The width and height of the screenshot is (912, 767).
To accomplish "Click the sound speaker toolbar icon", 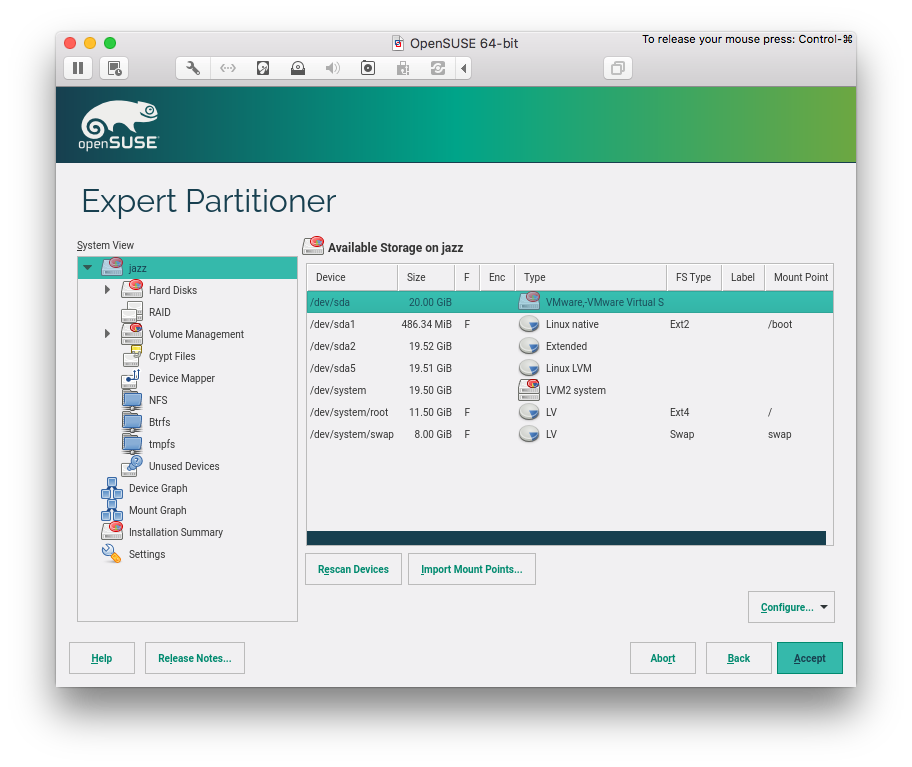I will 333,68.
